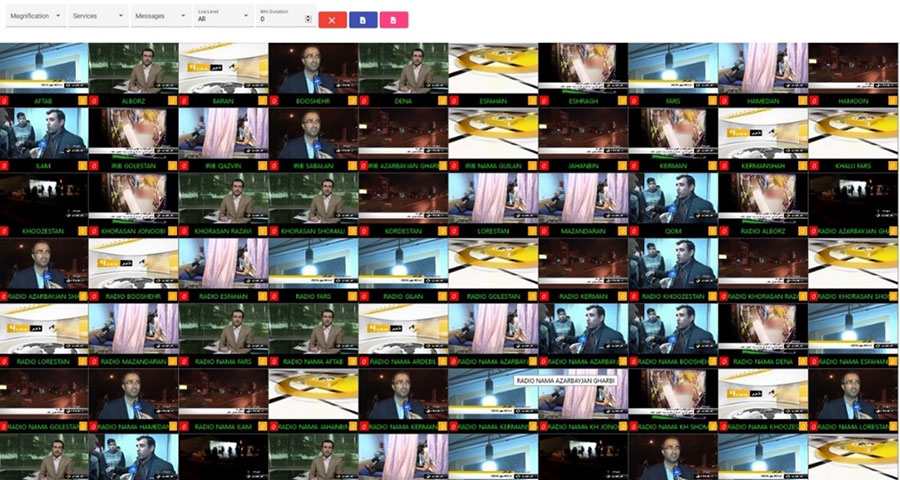Open the Services dropdown
Image resolution: width=900 pixels, height=480 pixels.
pyautogui.click(x=98, y=16)
